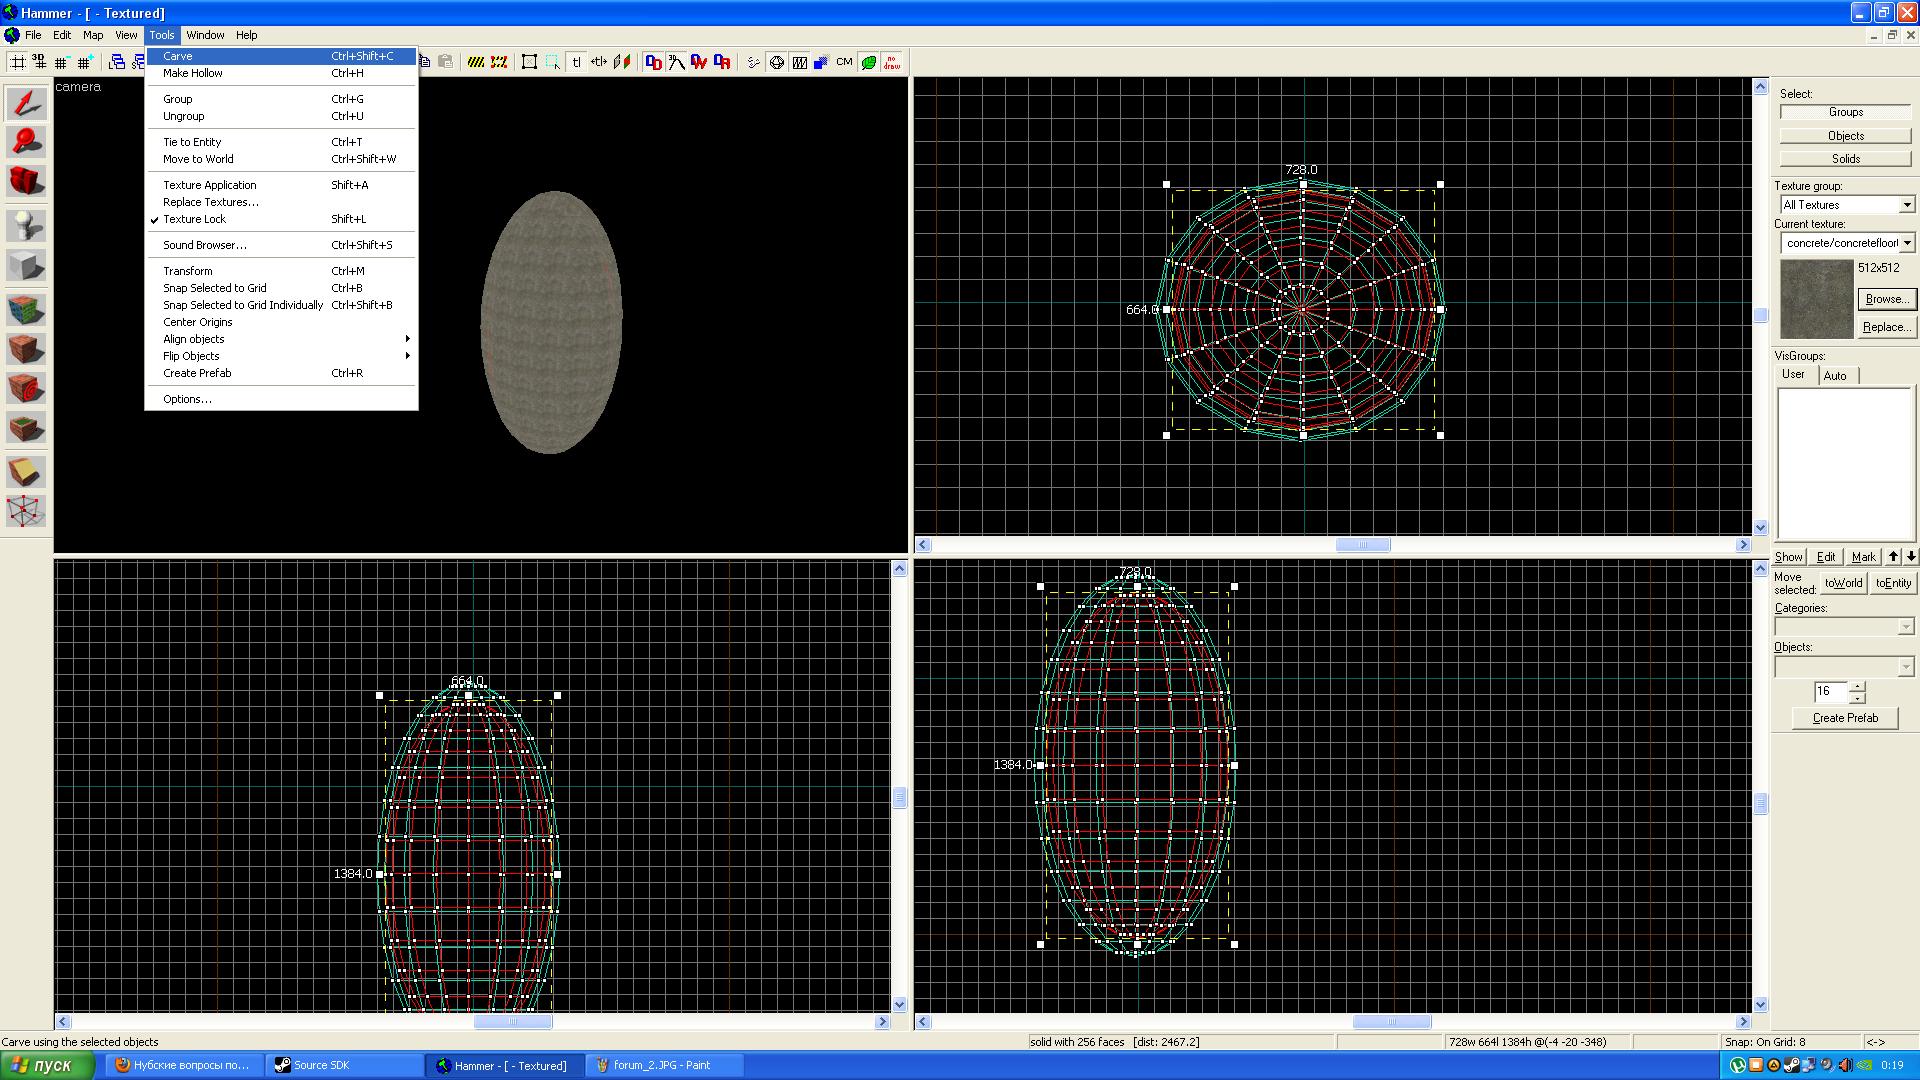Toggle Solids selection mode

coord(1845,159)
